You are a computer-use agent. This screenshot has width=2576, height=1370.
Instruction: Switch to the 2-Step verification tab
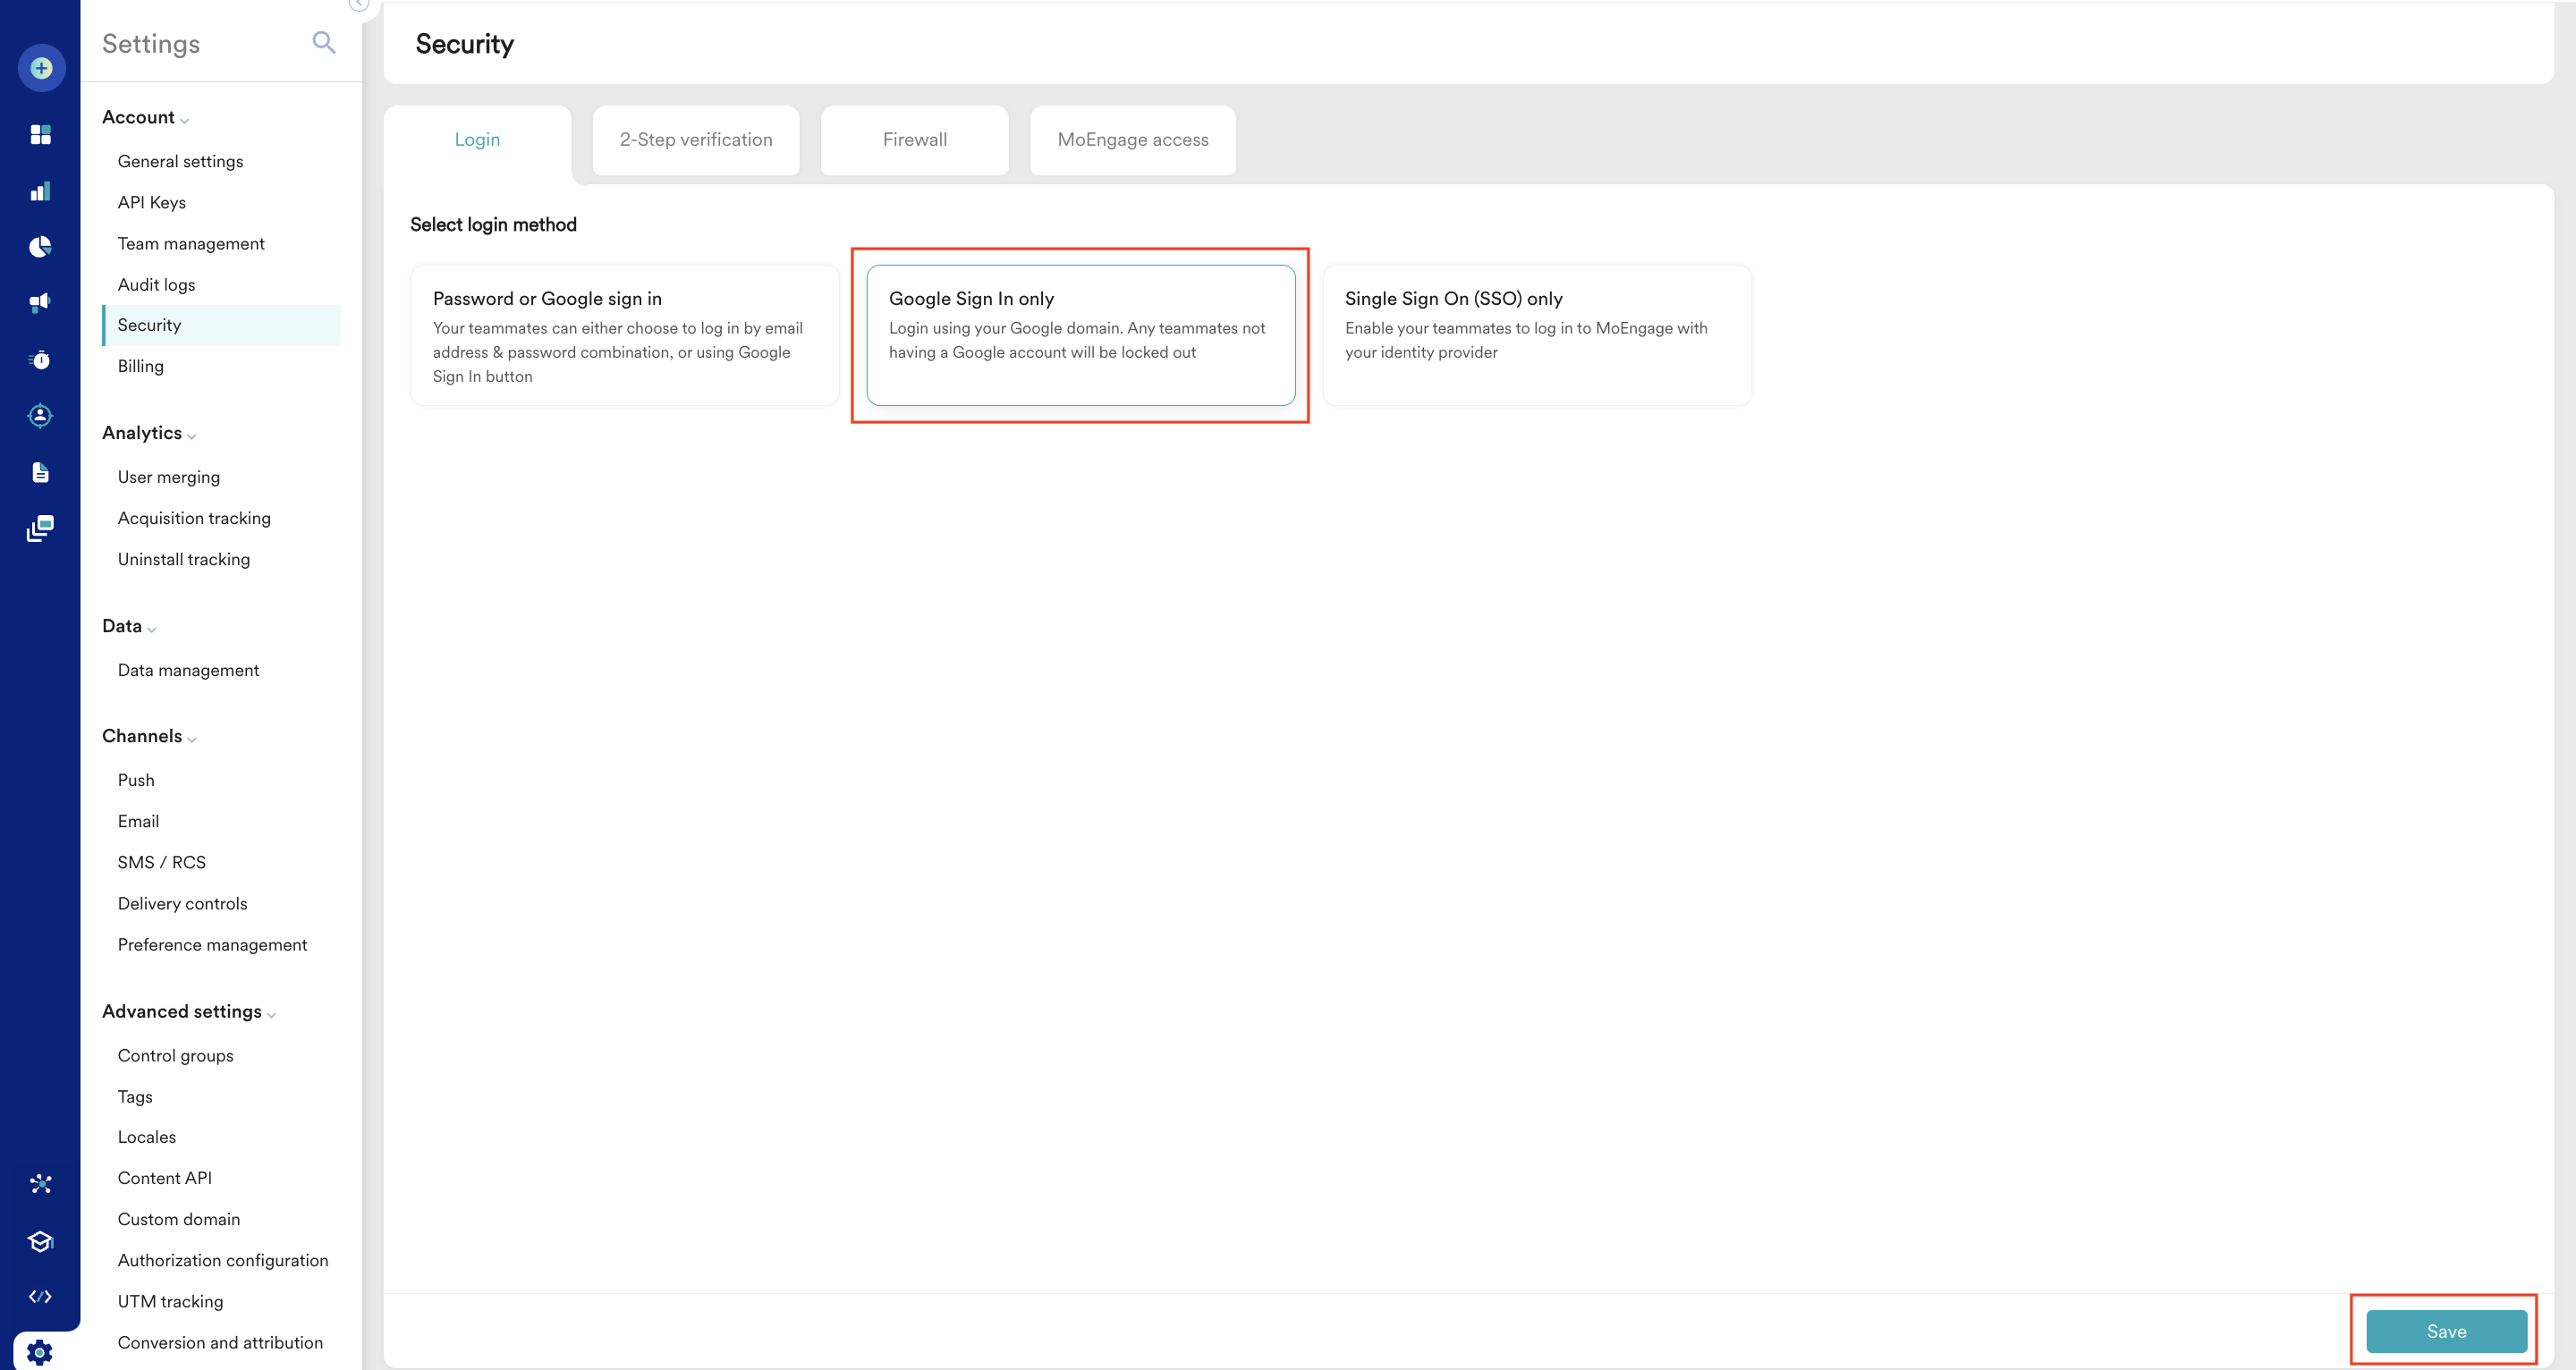[696, 140]
